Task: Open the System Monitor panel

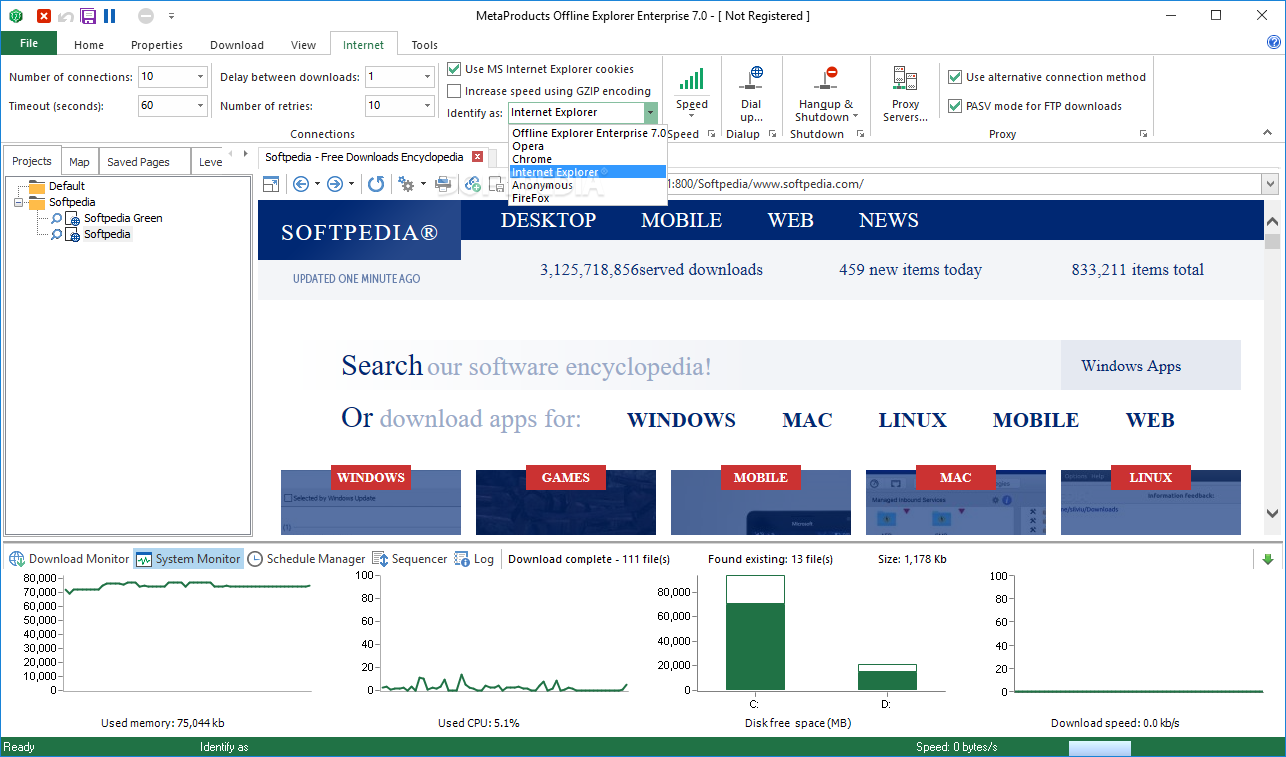Action: pos(188,559)
